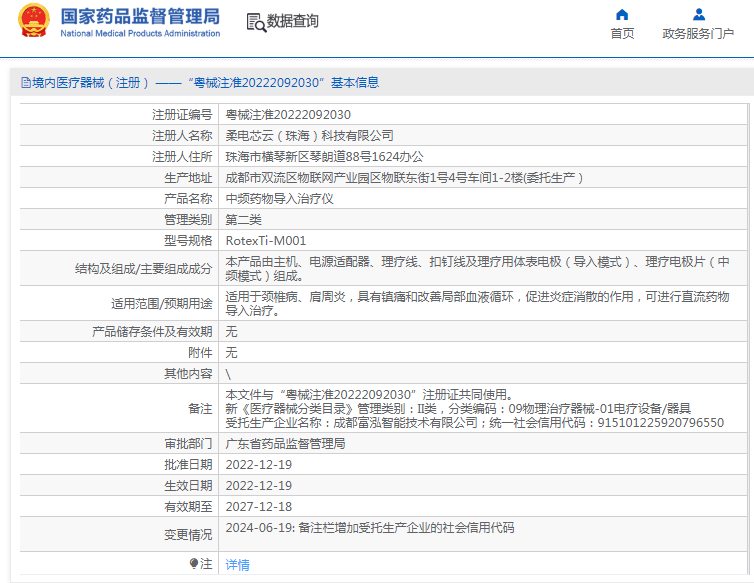Select change record dated 2024-06-19
This screenshot has width=754, height=583.
point(370,528)
